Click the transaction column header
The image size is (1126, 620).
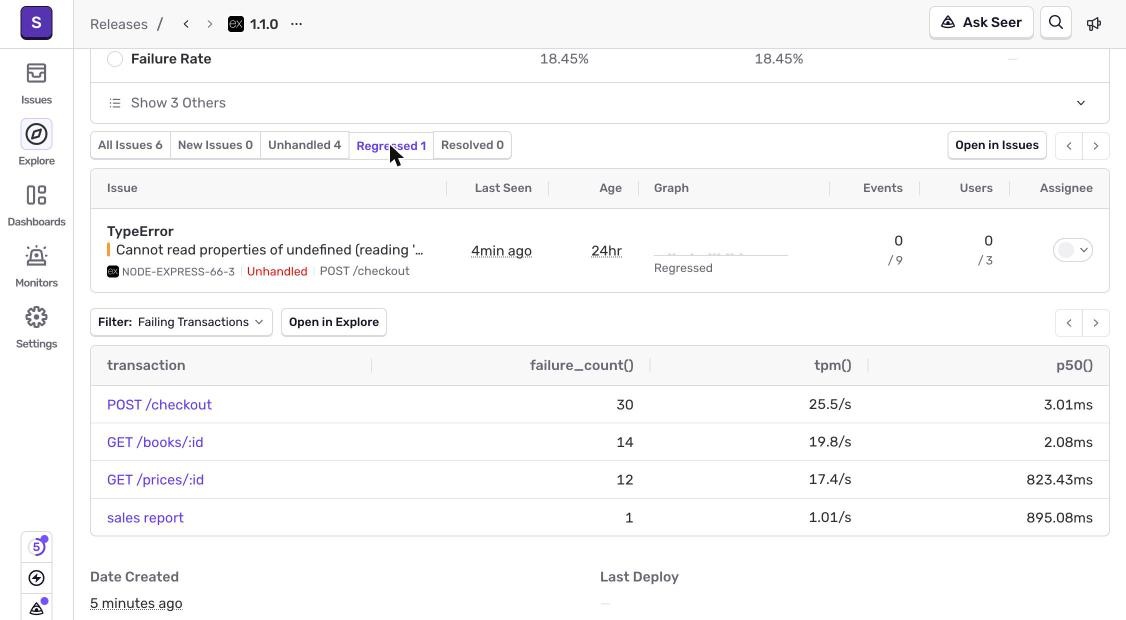pyautogui.click(x=146, y=365)
